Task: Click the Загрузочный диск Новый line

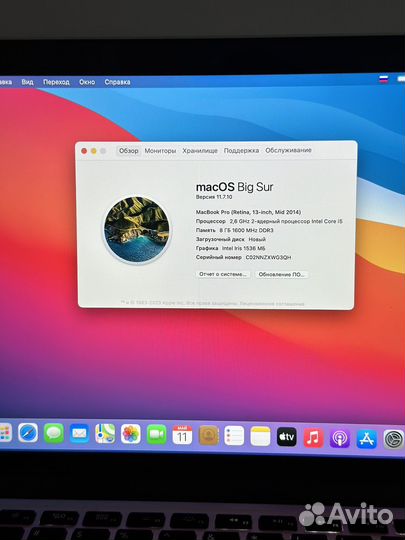Action: pos(231,239)
